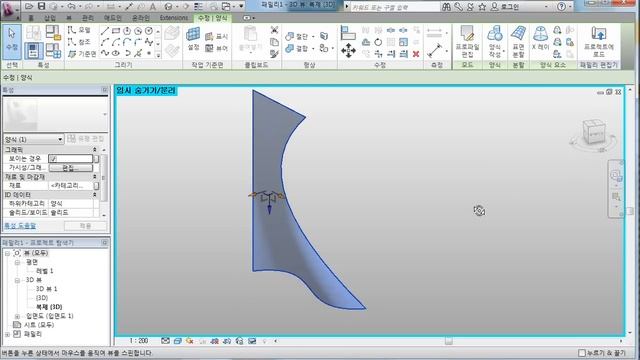
Task: Open the Default 3D View icon
Action: pyautogui.click(x=168, y=7)
